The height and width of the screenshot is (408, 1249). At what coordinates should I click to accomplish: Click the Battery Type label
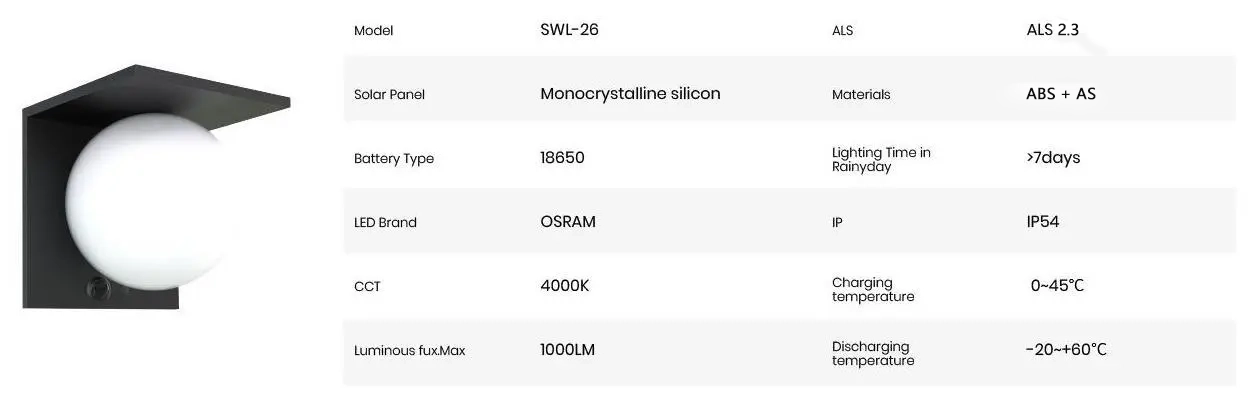tap(394, 159)
